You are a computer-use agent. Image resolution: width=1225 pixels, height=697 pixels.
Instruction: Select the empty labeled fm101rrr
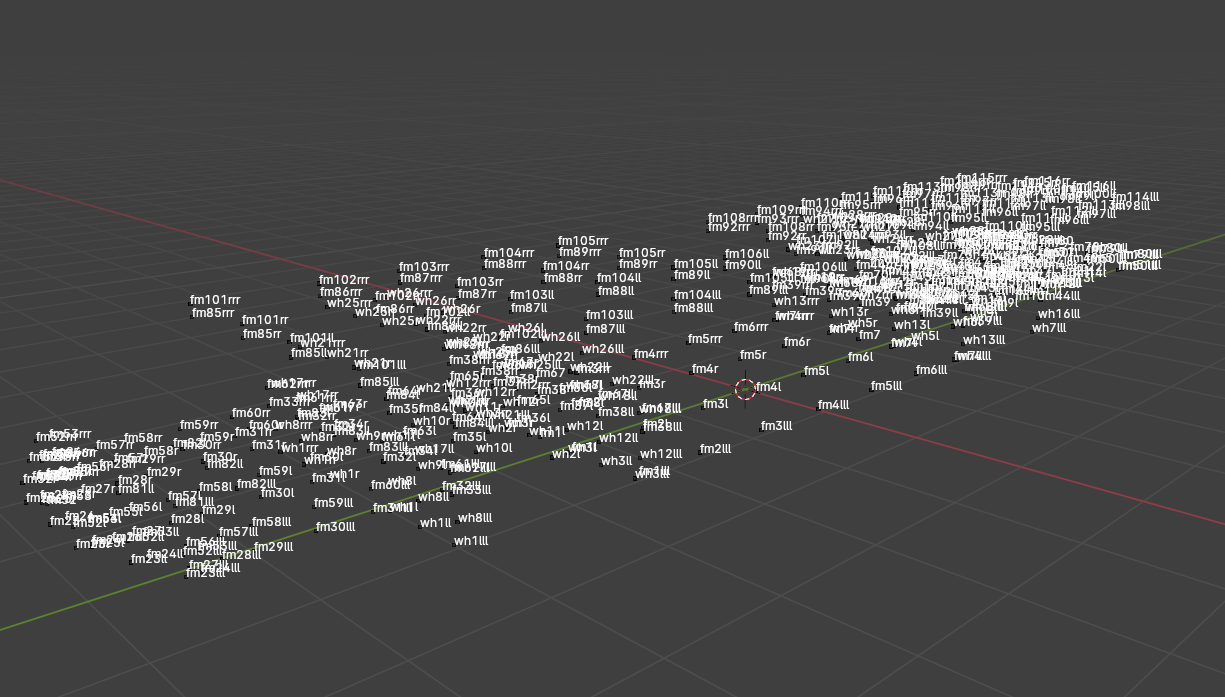[x=216, y=300]
